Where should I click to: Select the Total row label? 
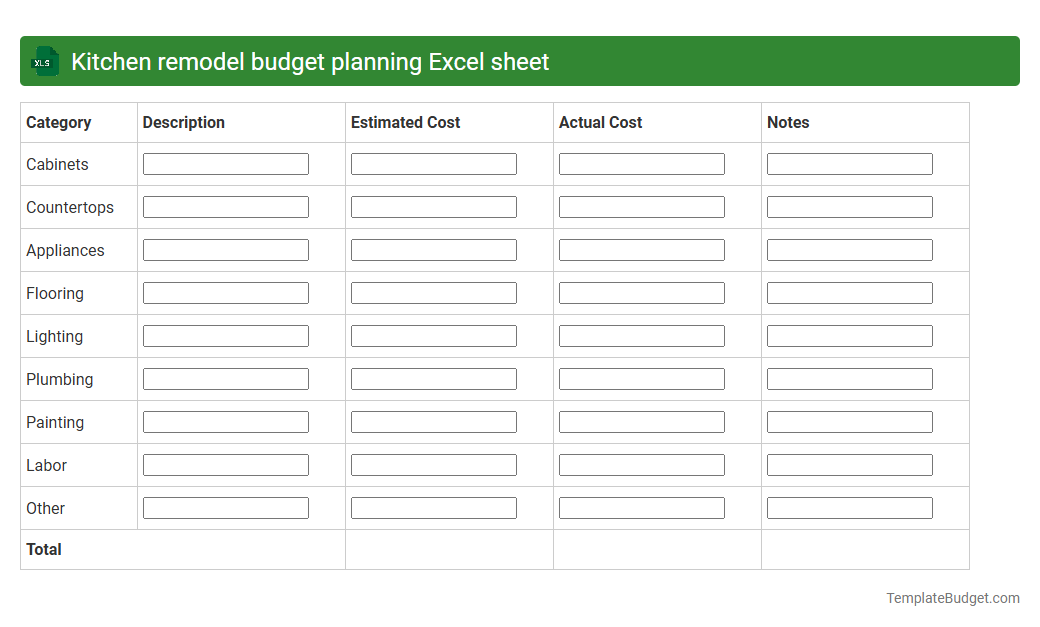(x=43, y=549)
